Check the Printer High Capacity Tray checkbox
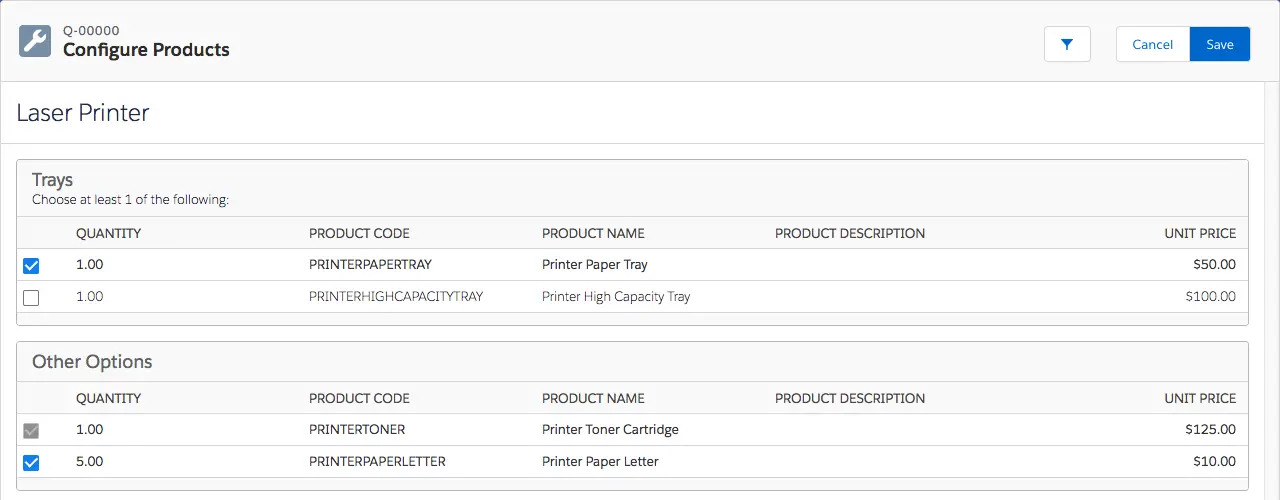 tap(31, 298)
